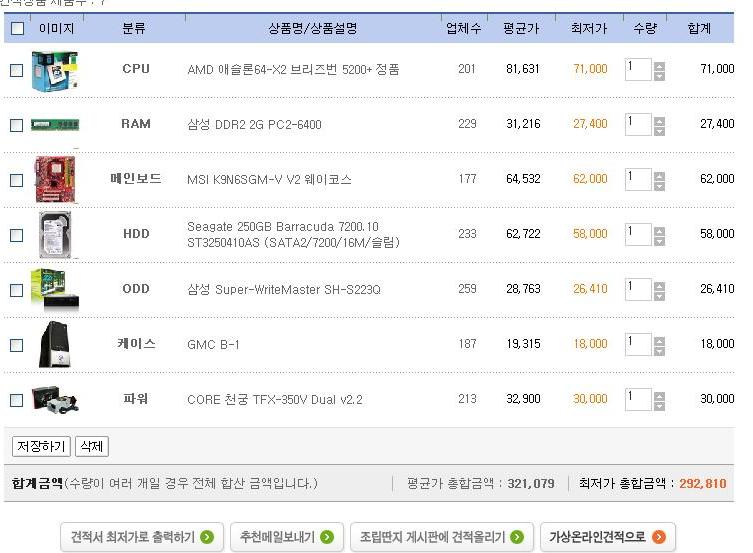The image size is (753, 553).
Task: Click RAM lowest price 27,400
Action: point(590,124)
